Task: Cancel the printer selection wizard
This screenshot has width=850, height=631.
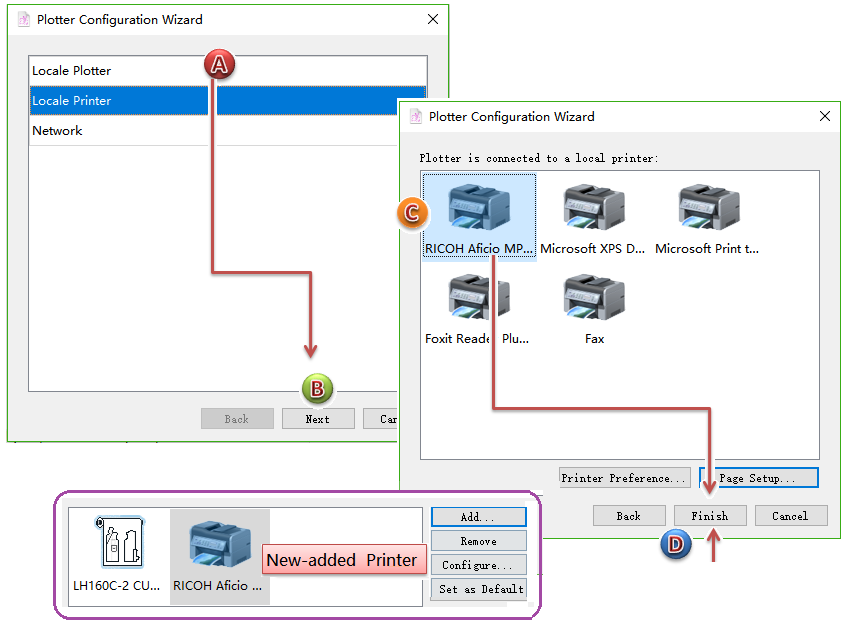Action: point(790,516)
